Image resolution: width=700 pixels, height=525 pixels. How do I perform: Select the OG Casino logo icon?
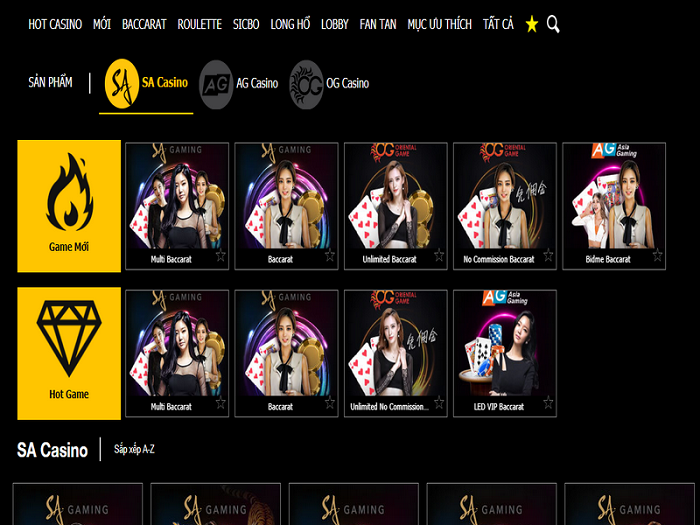point(306,84)
